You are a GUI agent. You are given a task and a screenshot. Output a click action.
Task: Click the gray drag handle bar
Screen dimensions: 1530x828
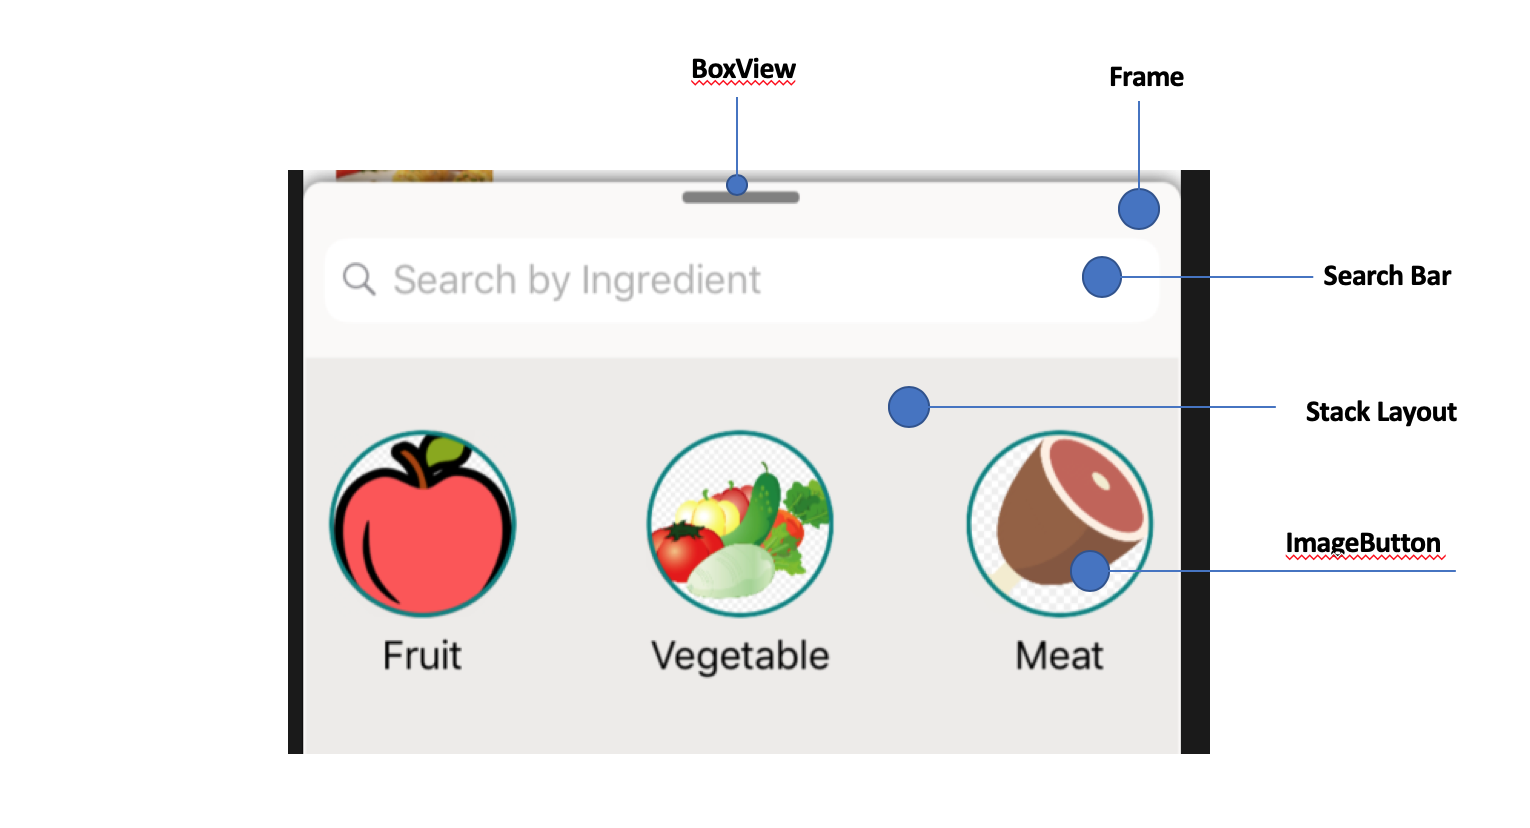741,197
